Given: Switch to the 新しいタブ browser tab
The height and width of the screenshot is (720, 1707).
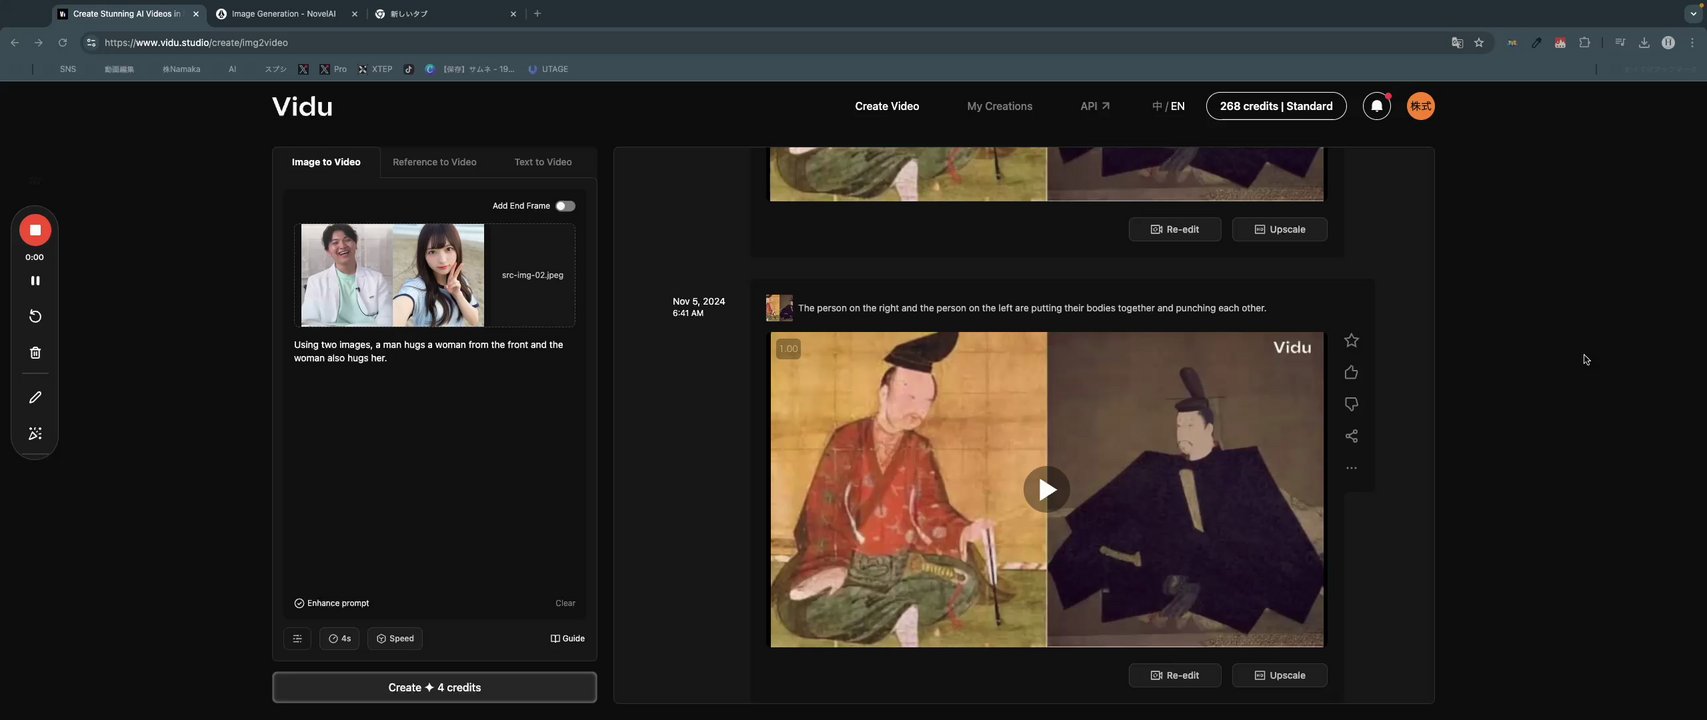Looking at the screenshot, I should [444, 14].
